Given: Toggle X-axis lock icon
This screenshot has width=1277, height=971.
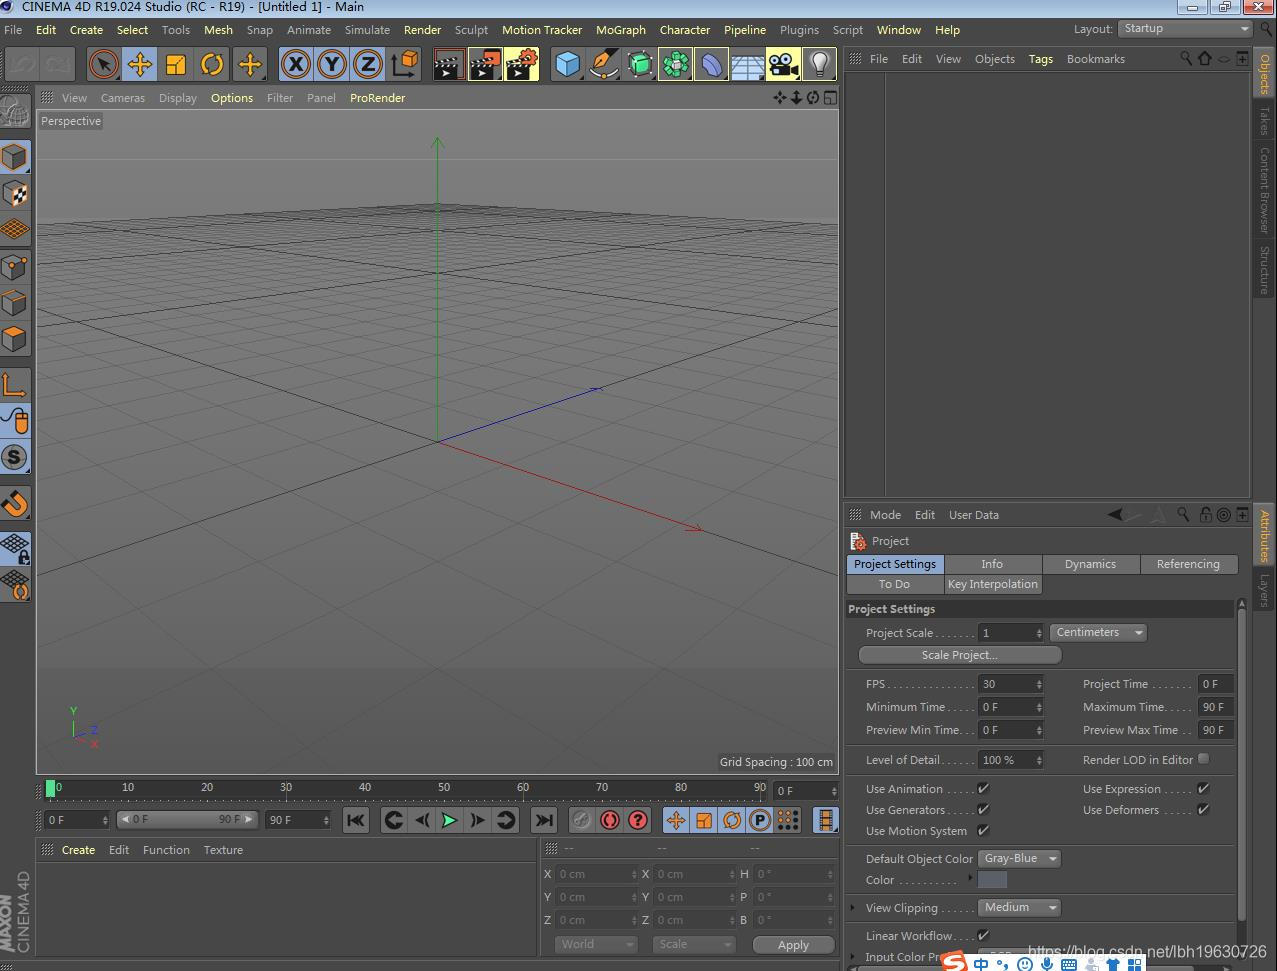Looking at the screenshot, I should point(295,65).
